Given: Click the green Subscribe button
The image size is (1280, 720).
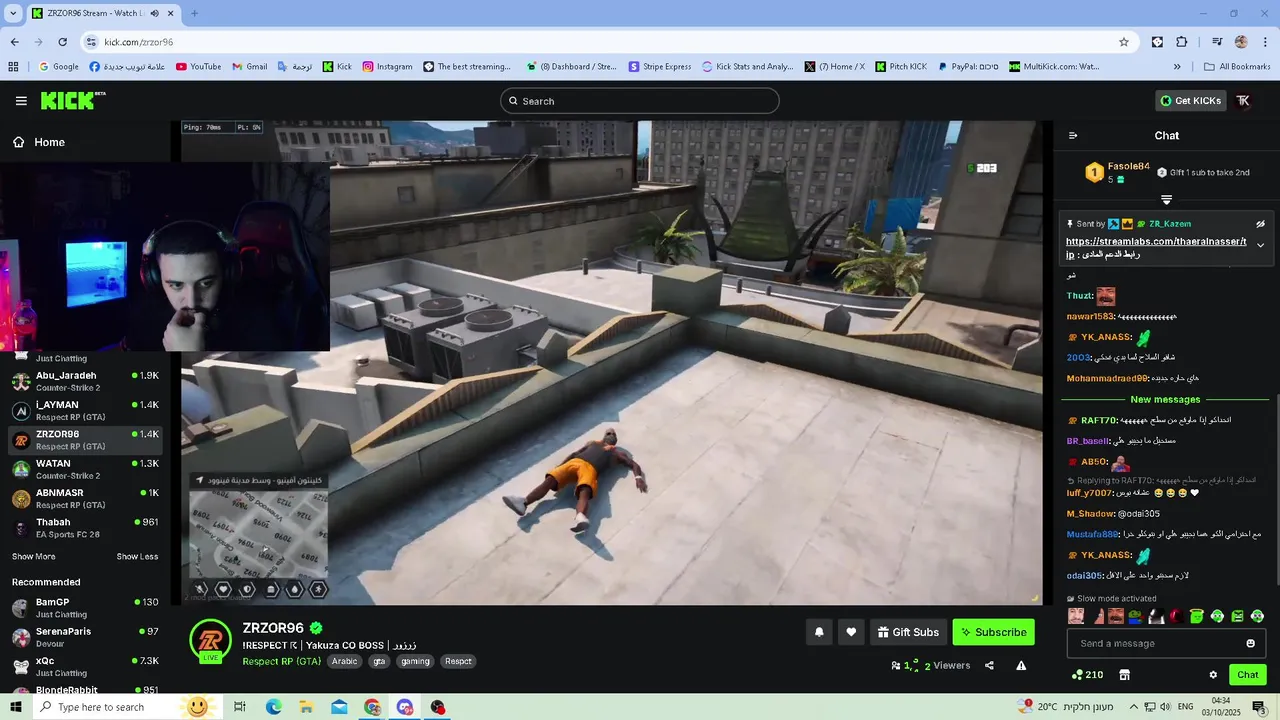Looking at the screenshot, I should tap(993, 632).
